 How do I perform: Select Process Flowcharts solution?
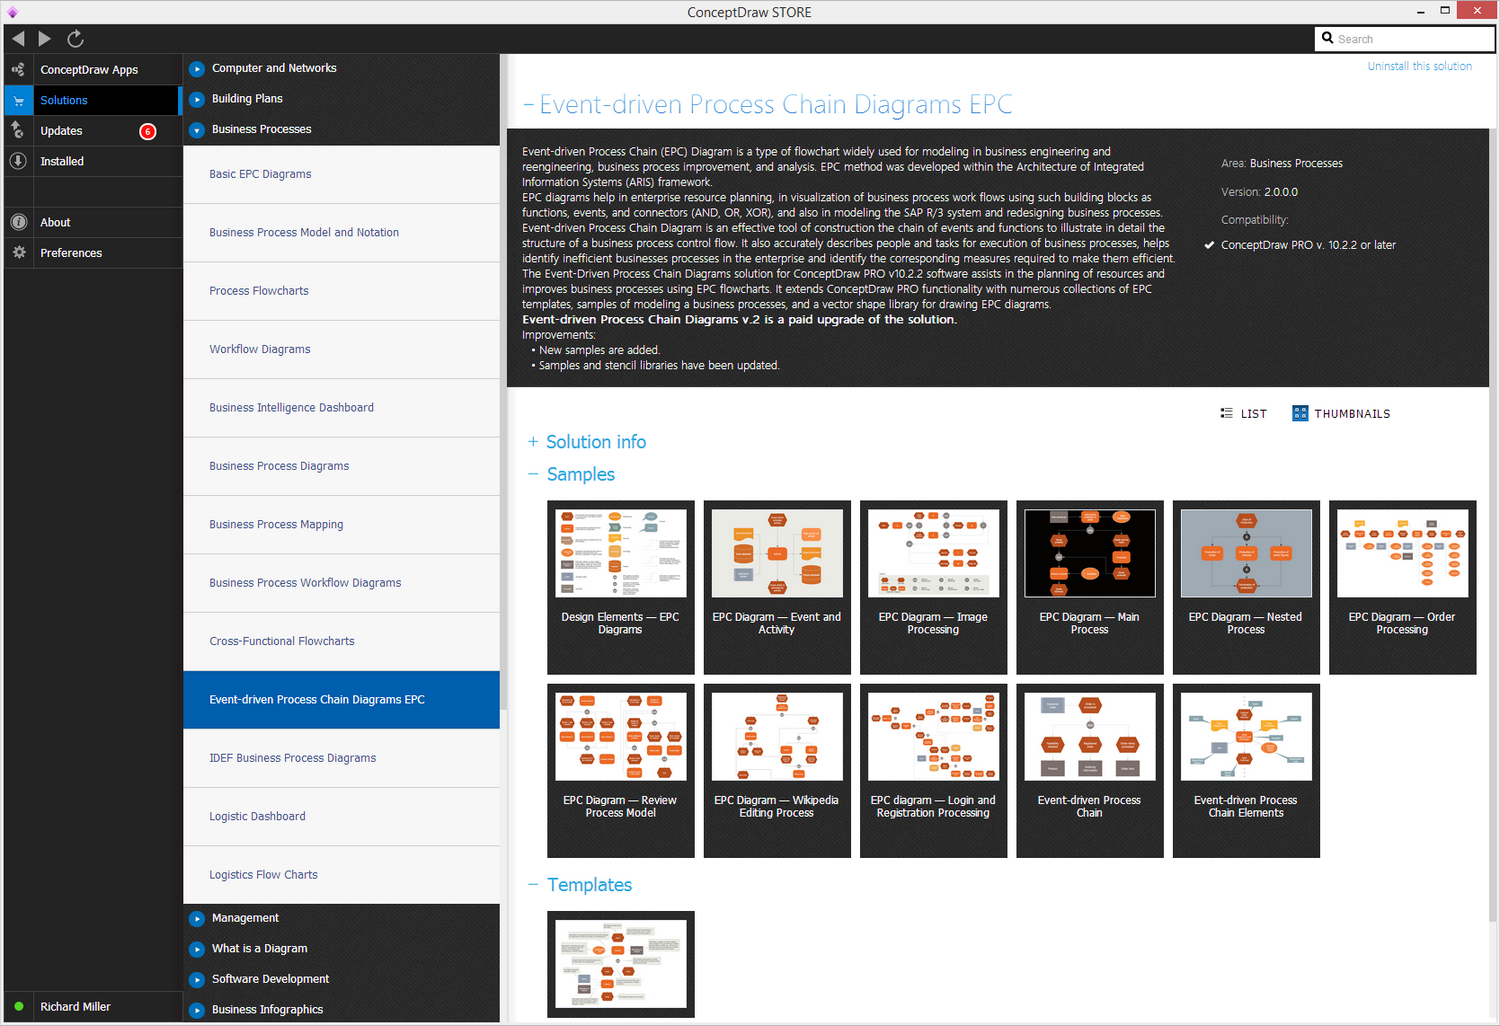click(341, 291)
